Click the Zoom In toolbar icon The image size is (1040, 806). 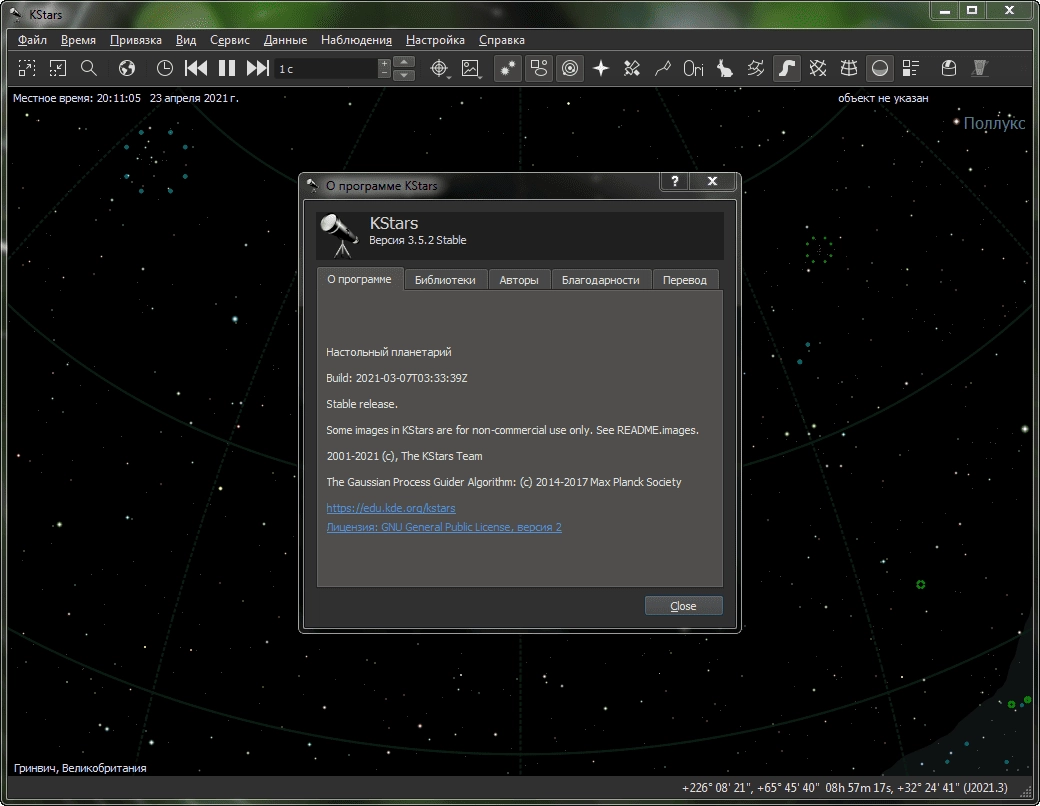[27, 68]
